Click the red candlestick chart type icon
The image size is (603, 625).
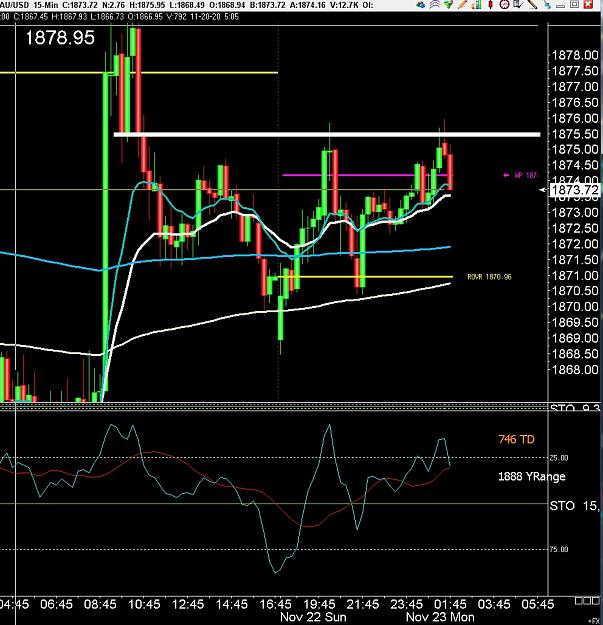(490, 5)
